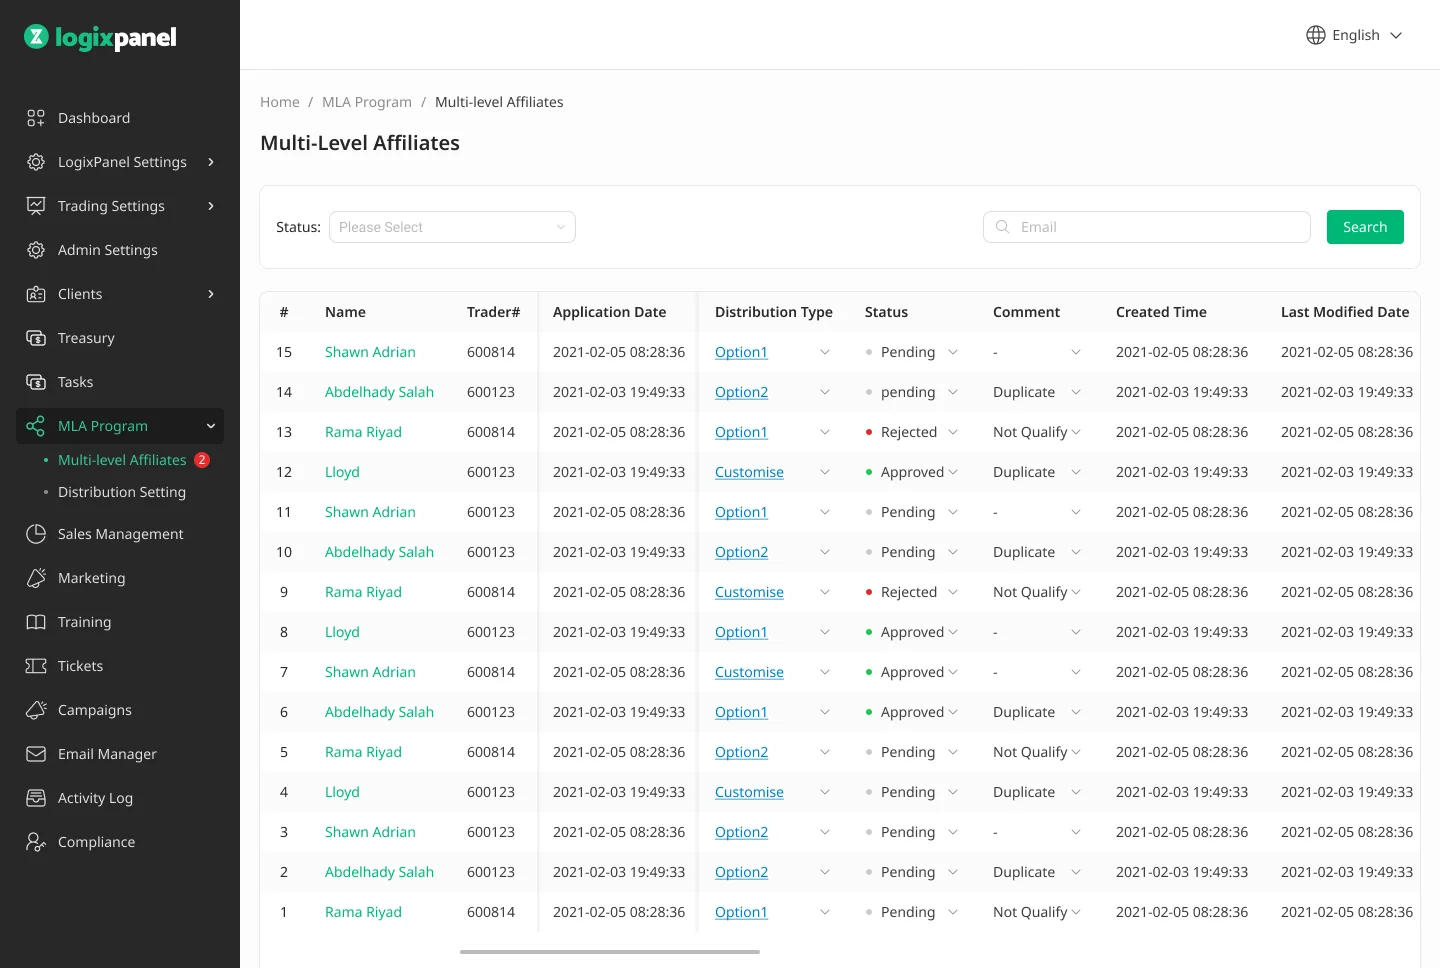Click the Sales Management pie chart icon
Image resolution: width=1440 pixels, height=968 pixels.
[x=36, y=534]
